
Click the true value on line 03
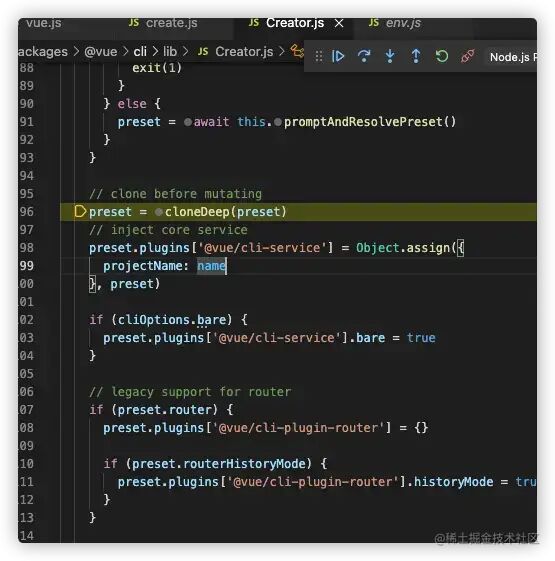pos(421,338)
